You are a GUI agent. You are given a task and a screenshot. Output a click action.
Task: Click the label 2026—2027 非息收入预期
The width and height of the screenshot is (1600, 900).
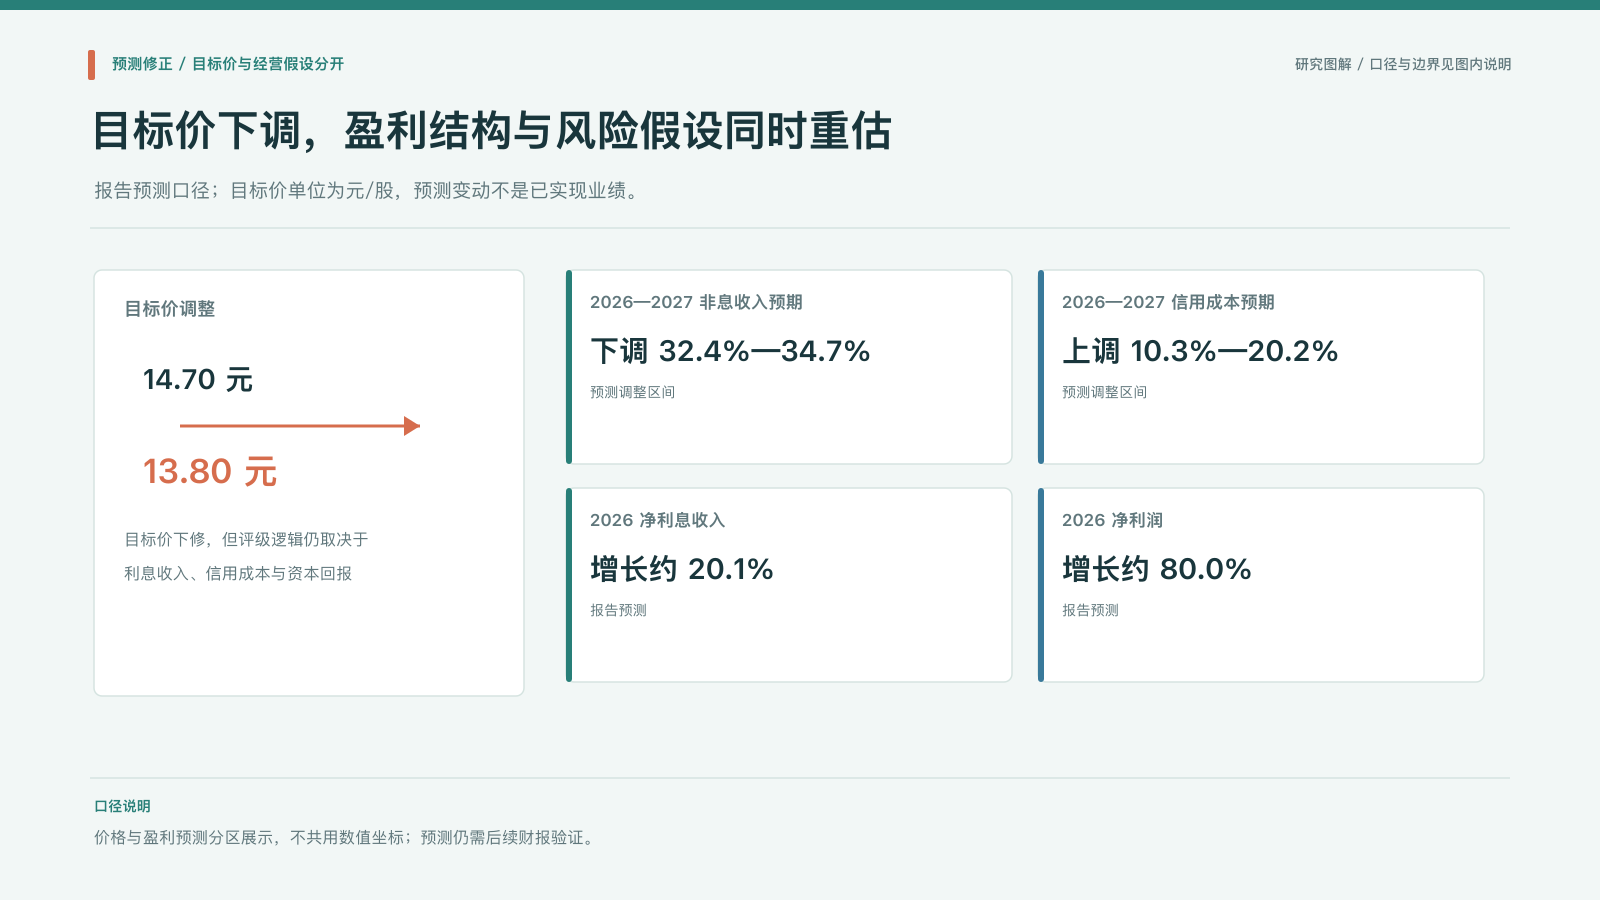click(x=696, y=302)
